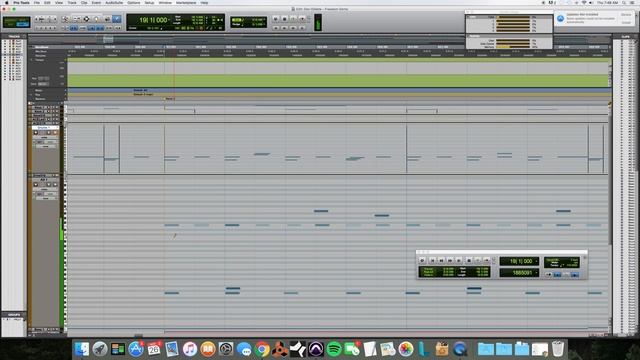Open the View menu
640x360 pixels.
59,2
